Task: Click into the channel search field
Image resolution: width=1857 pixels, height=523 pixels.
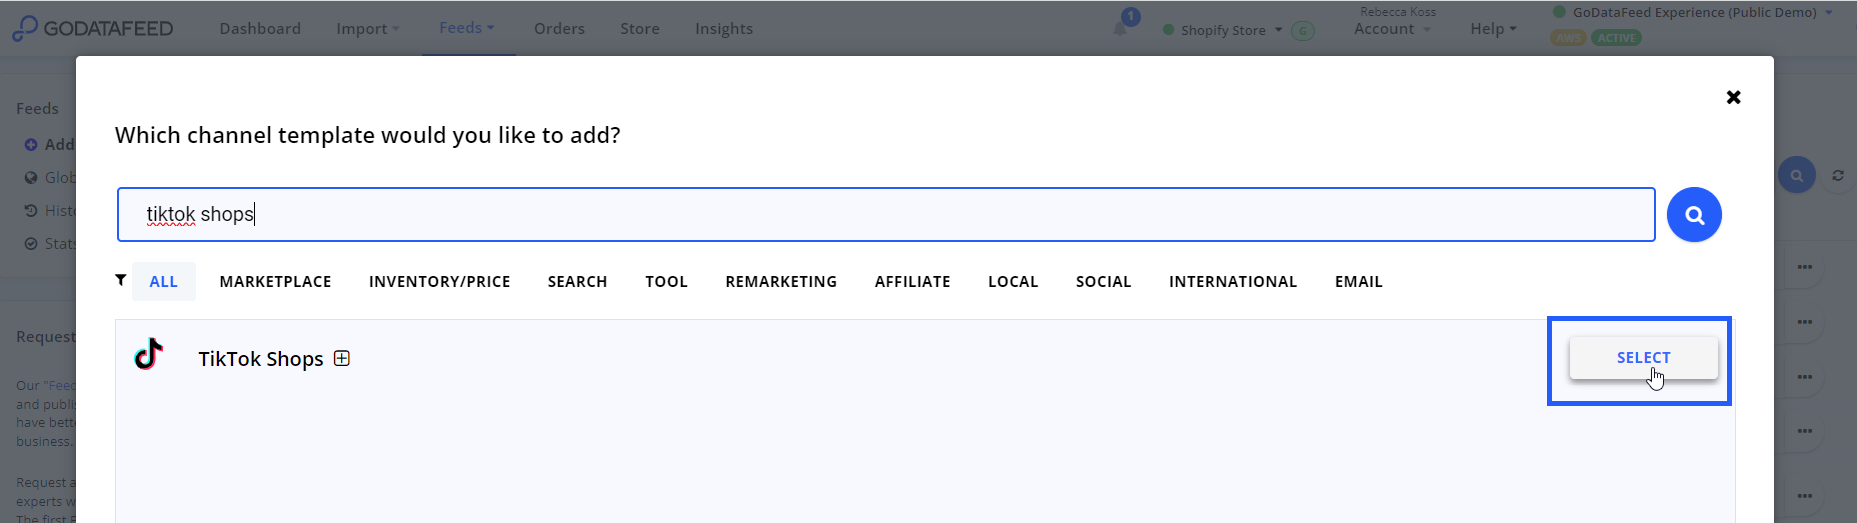Action: (x=886, y=214)
